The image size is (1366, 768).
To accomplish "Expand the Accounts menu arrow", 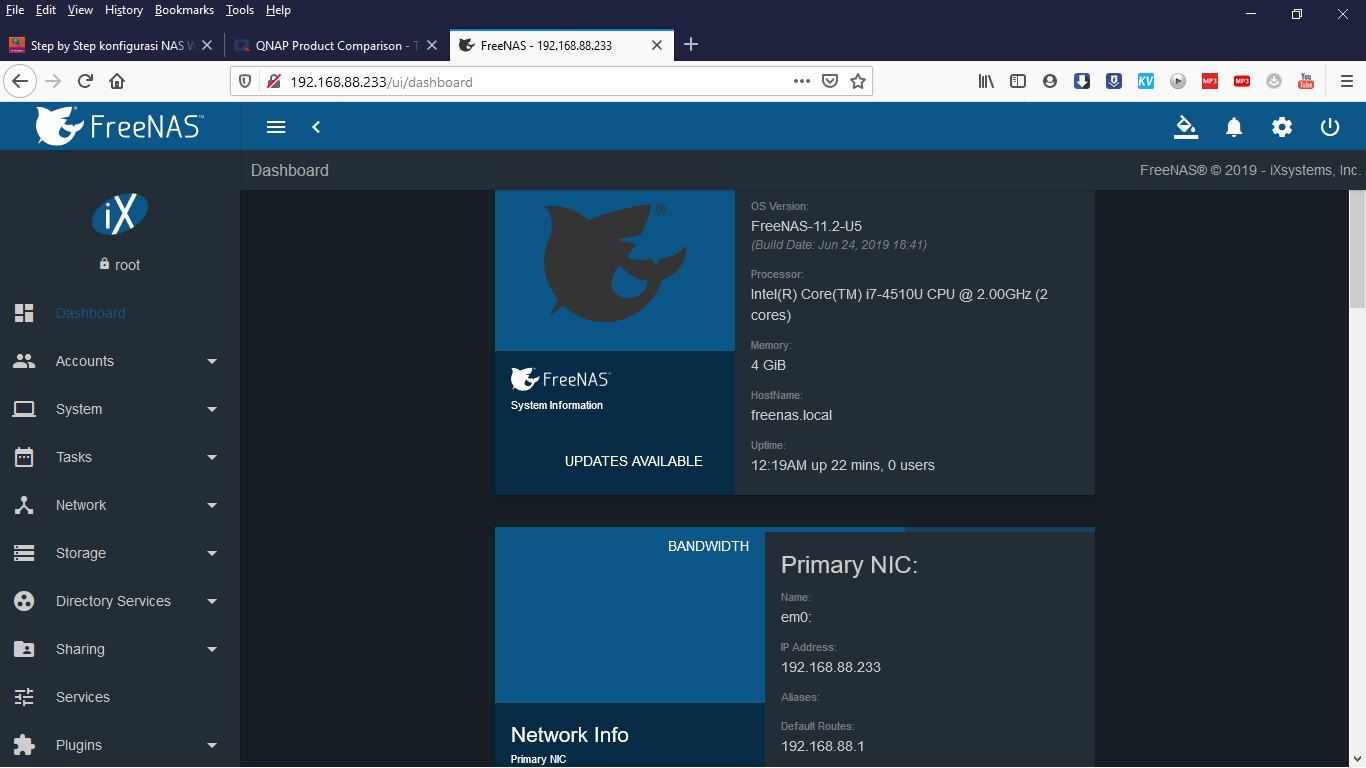I will pos(212,361).
